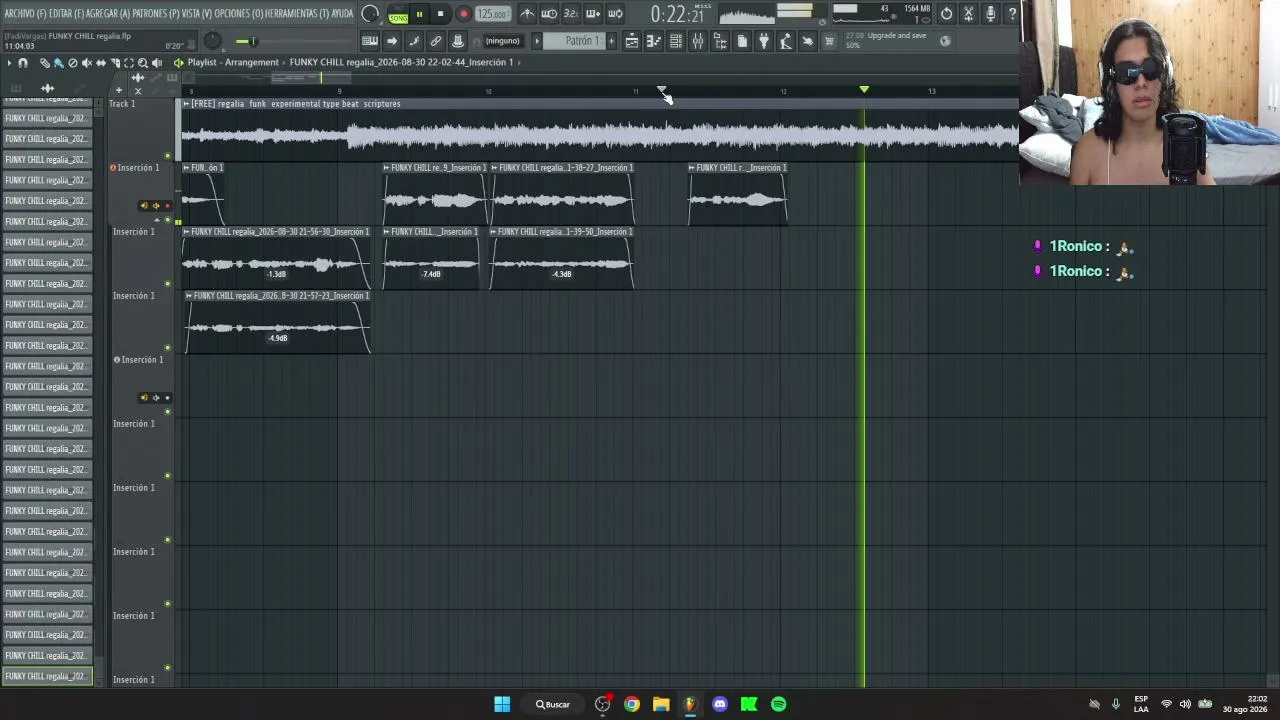Toggle the 3-2-1 countdown before recording
1280x720 pixels.
tap(571, 14)
